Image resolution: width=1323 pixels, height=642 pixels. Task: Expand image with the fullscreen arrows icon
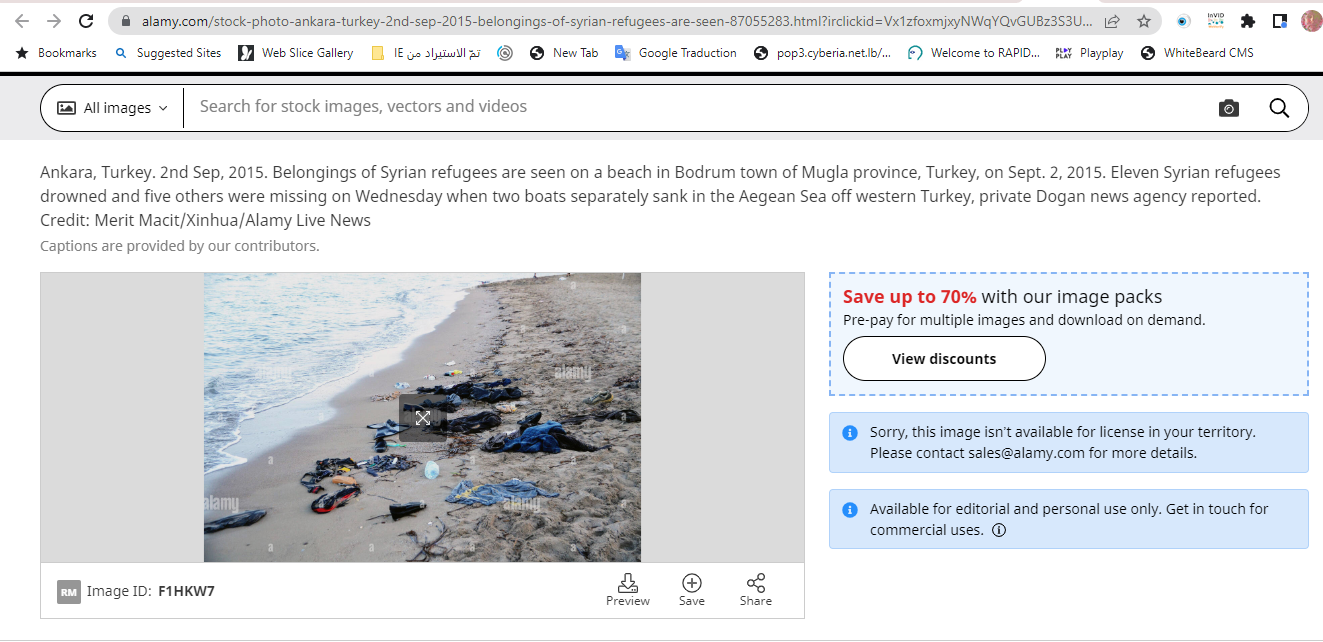point(423,418)
